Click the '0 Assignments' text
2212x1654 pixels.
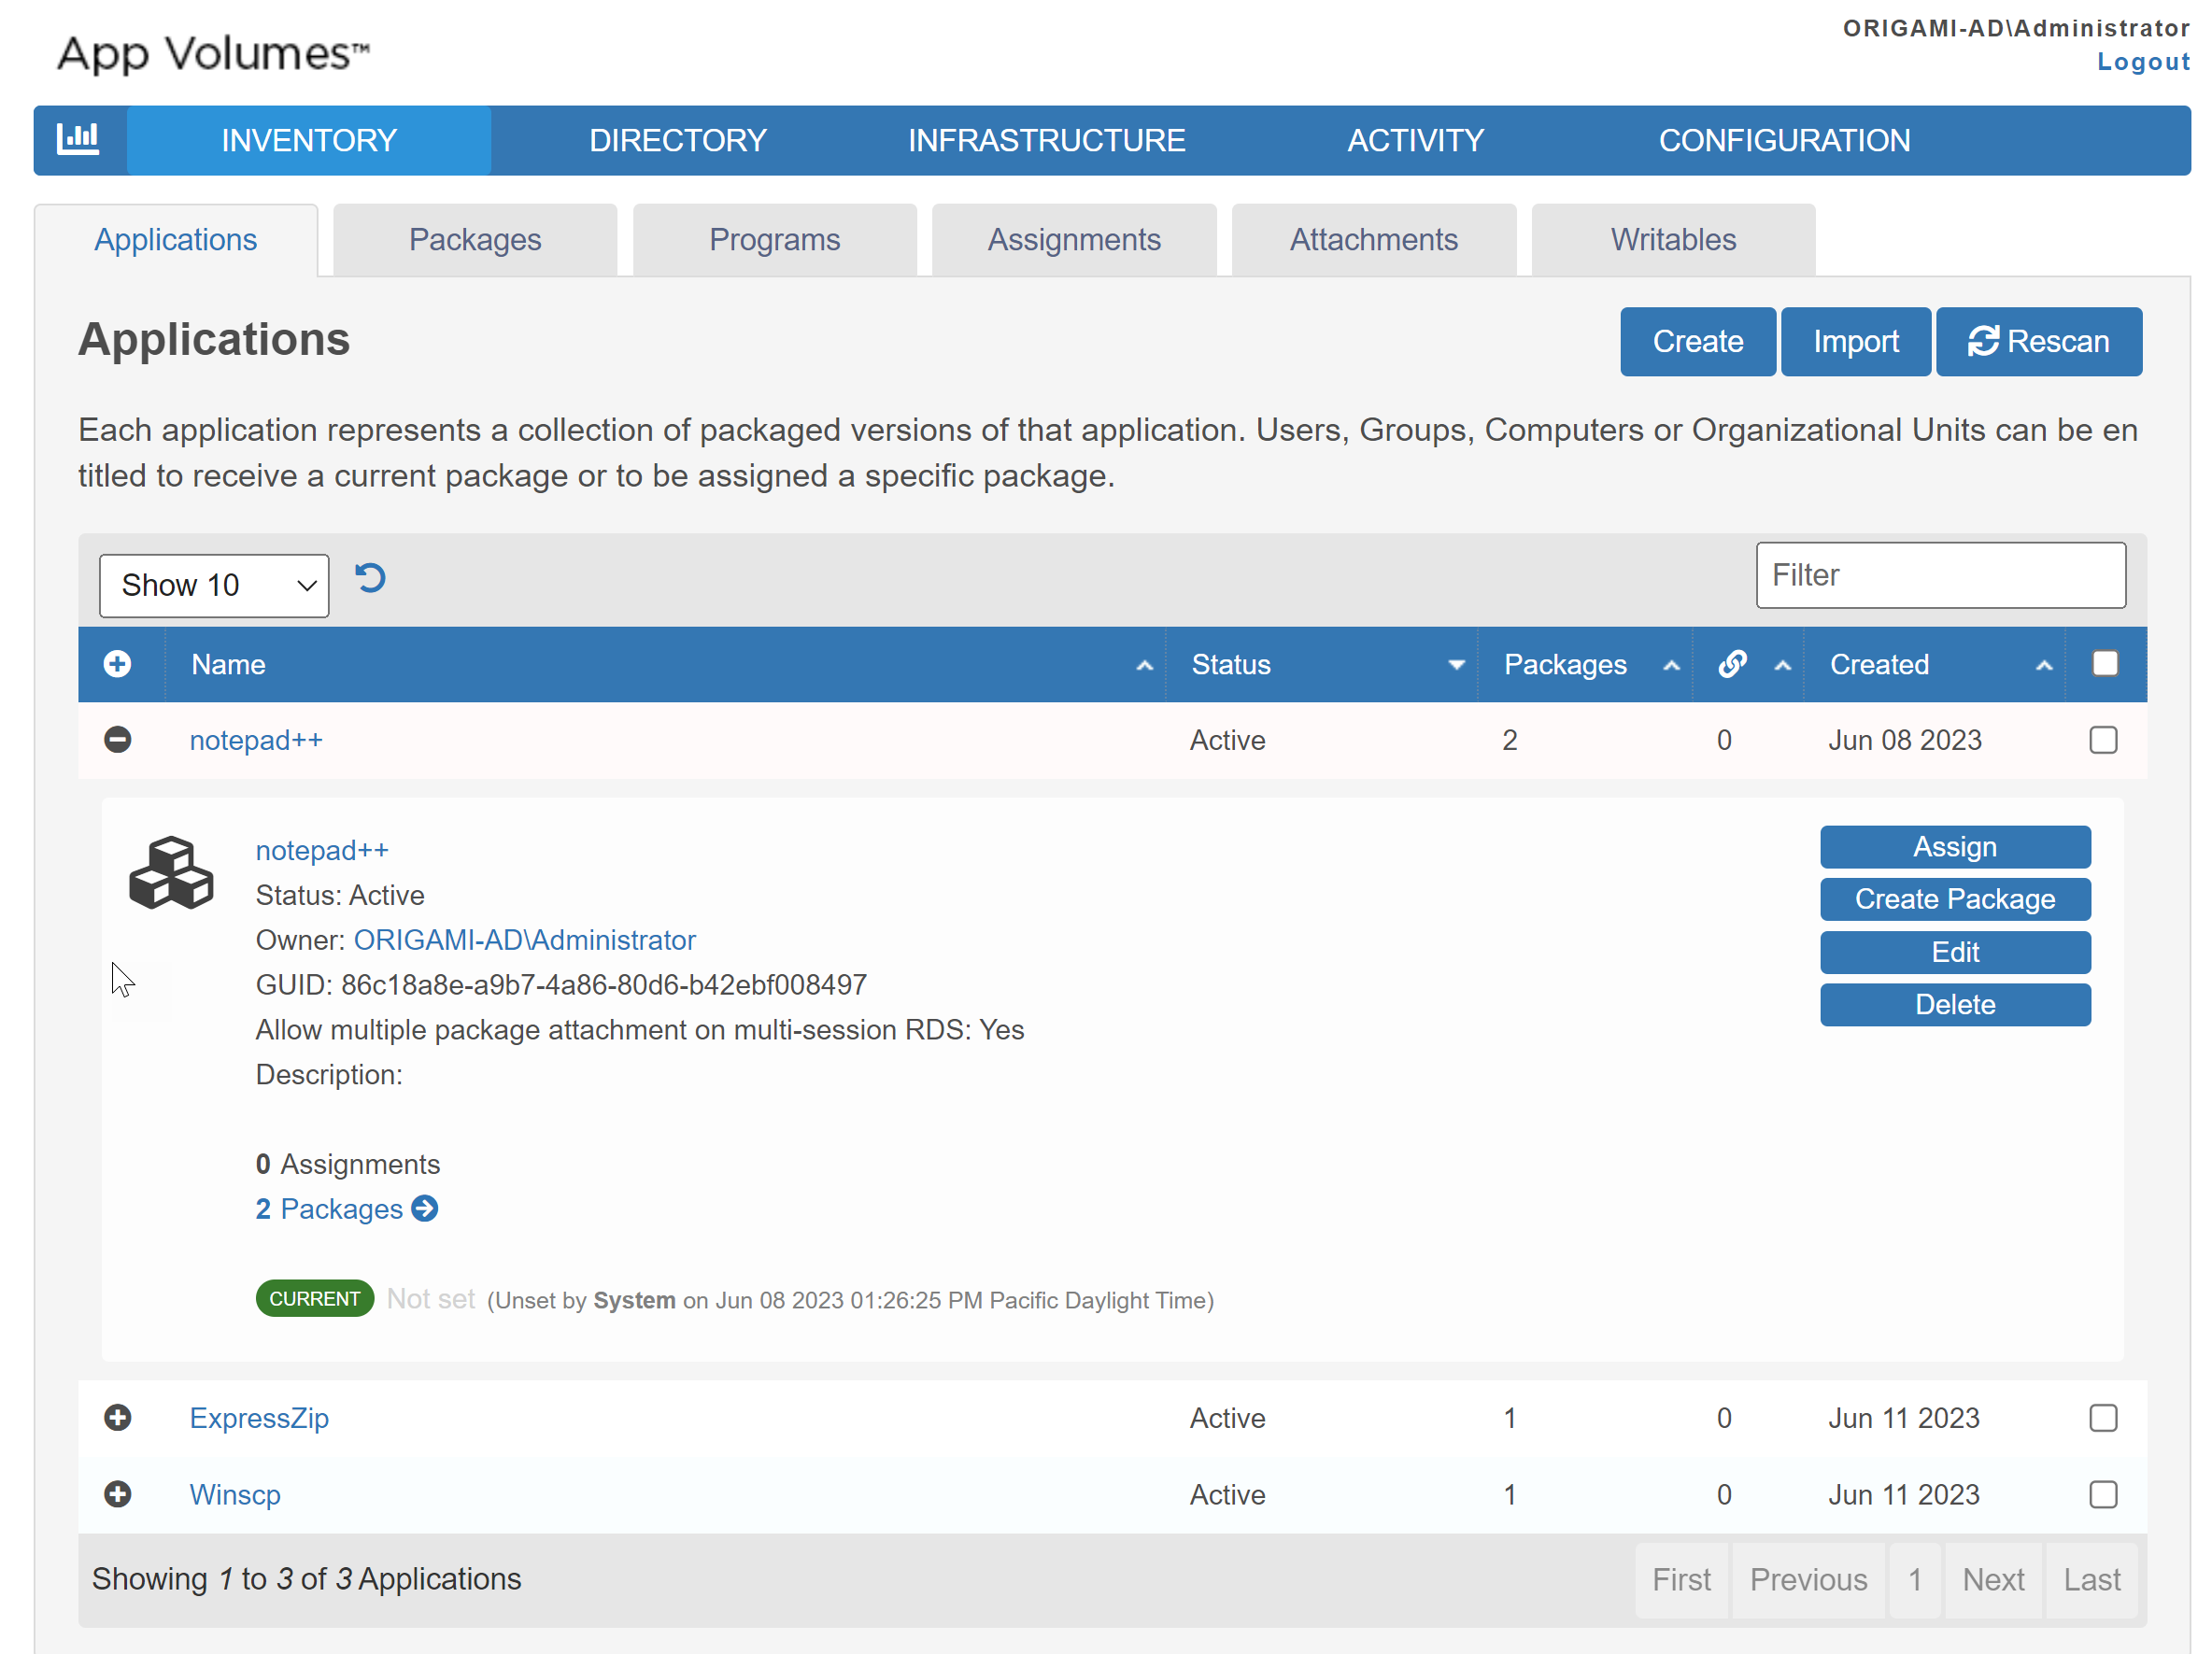coord(348,1164)
